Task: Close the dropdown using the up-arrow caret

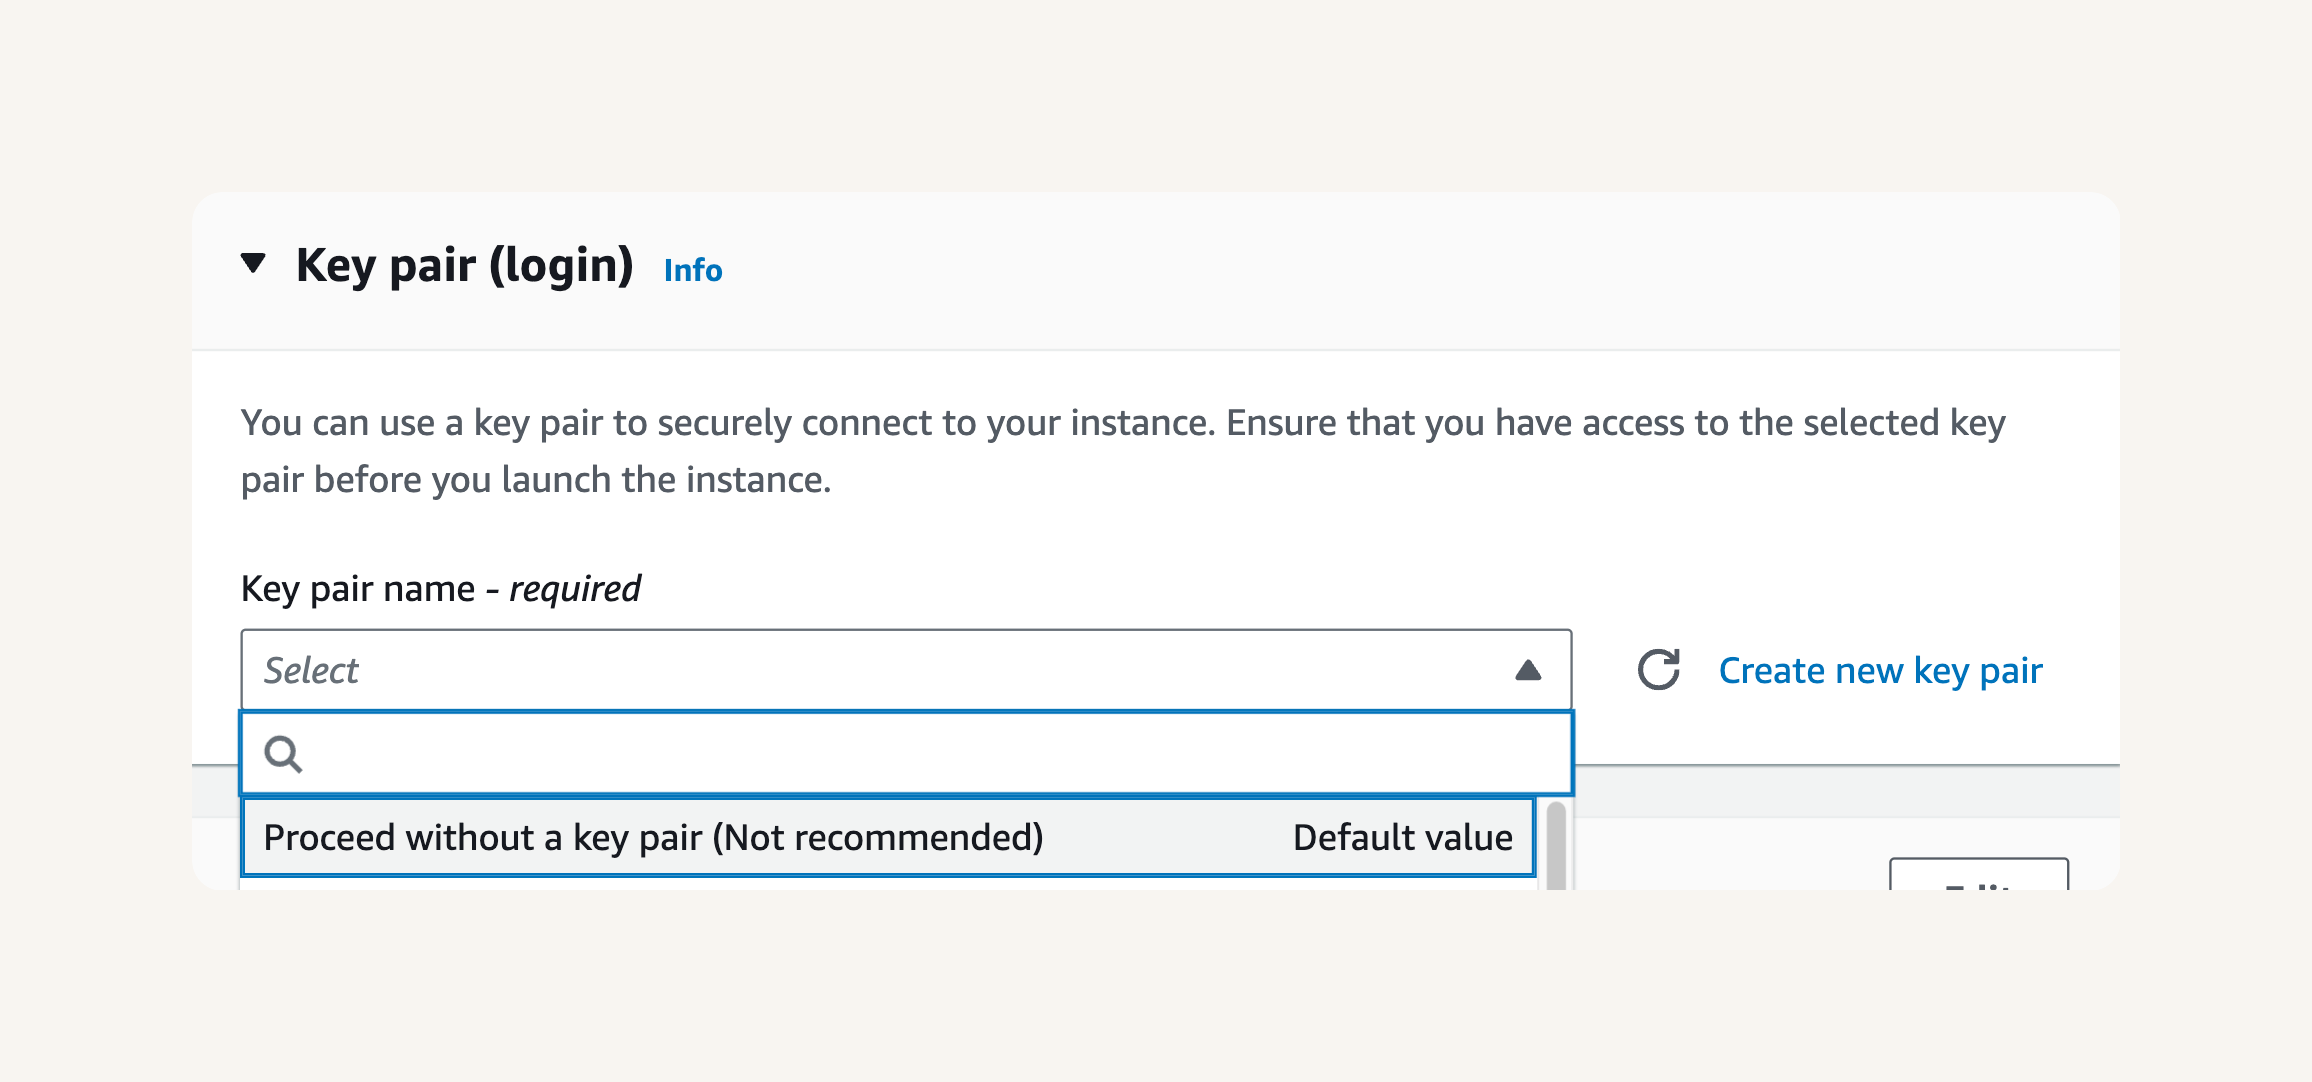Action: coord(1528,670)
